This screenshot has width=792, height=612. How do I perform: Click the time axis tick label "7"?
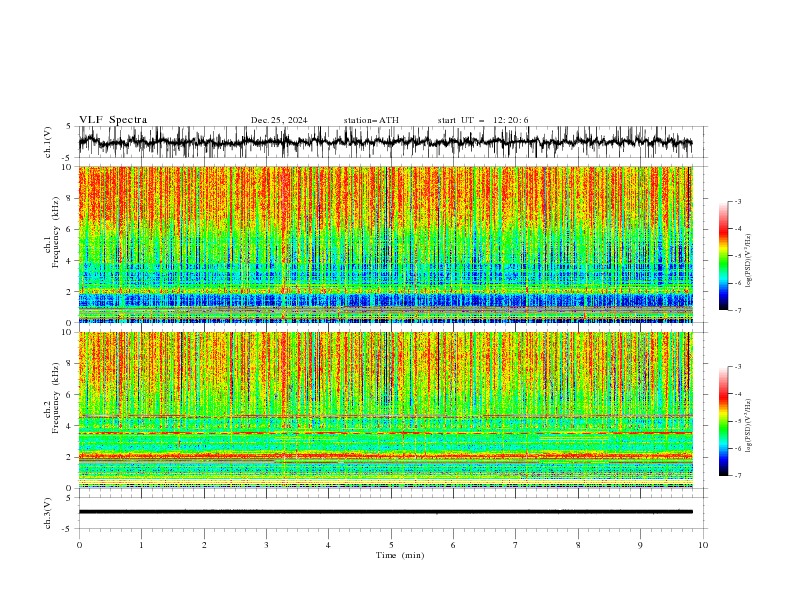[x=516, y=545]
